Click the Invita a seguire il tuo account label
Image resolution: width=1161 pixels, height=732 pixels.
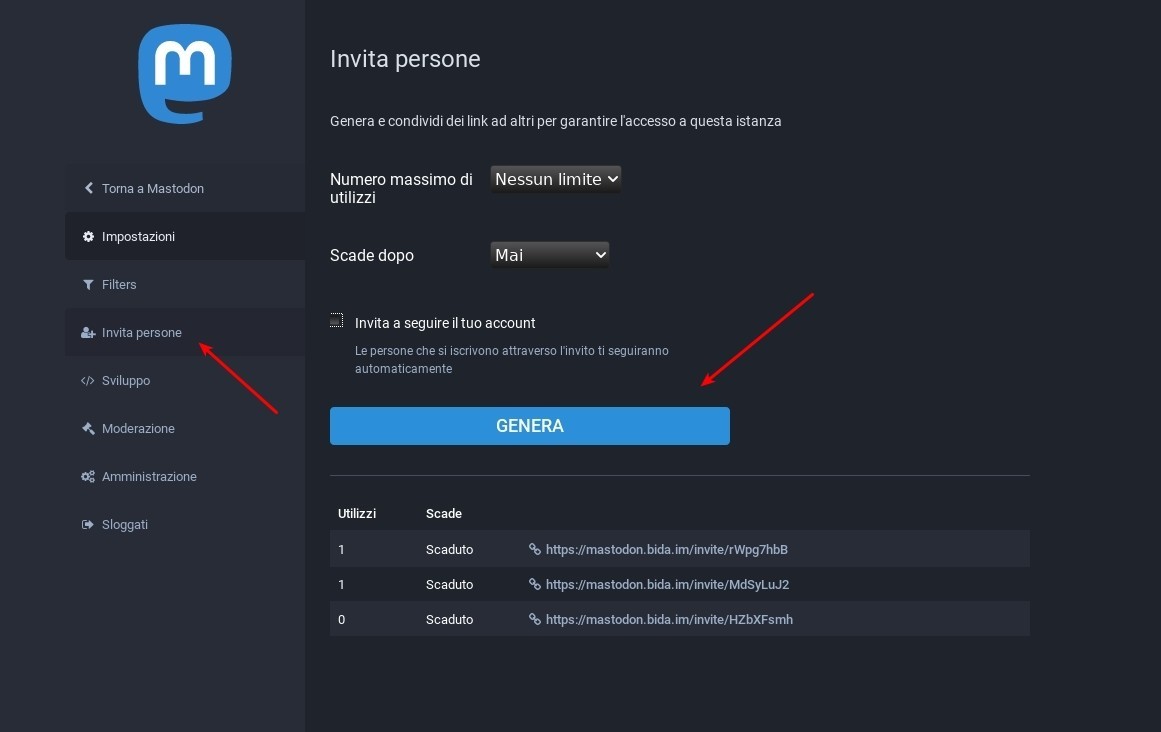[445, 323]
